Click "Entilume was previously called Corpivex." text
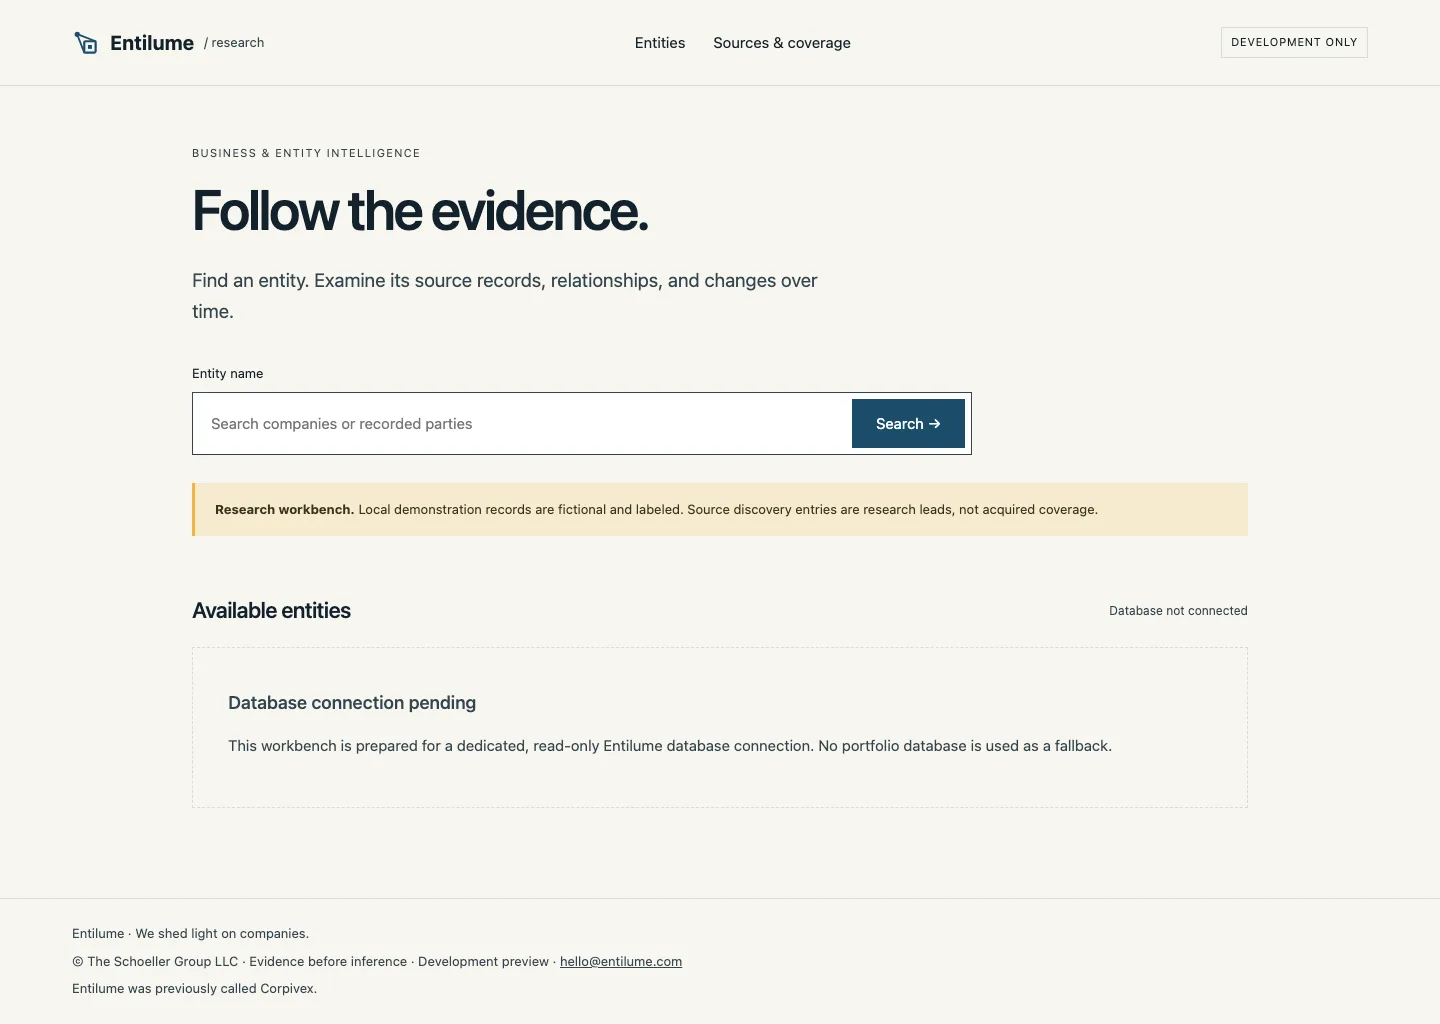The width and height of the screenshot is (1440, 1024). 194,989
